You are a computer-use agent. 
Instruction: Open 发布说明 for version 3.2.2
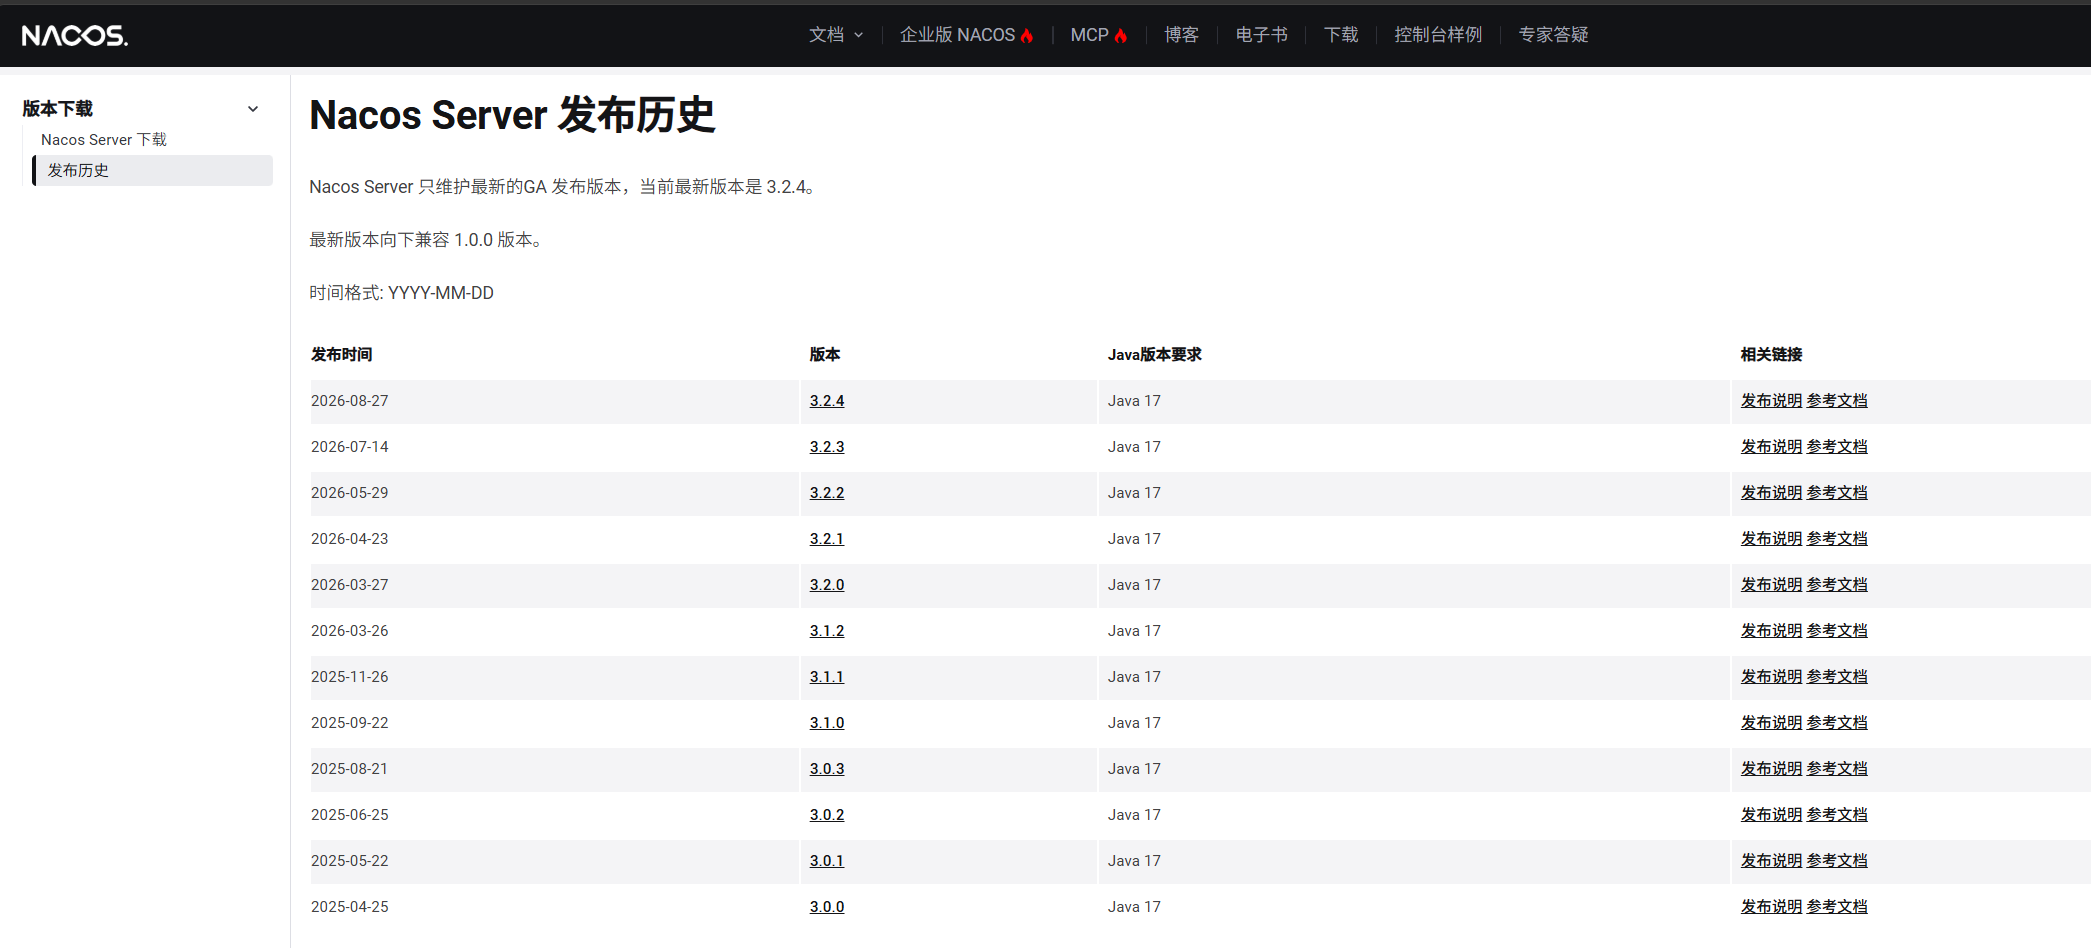pos(1771,493)
